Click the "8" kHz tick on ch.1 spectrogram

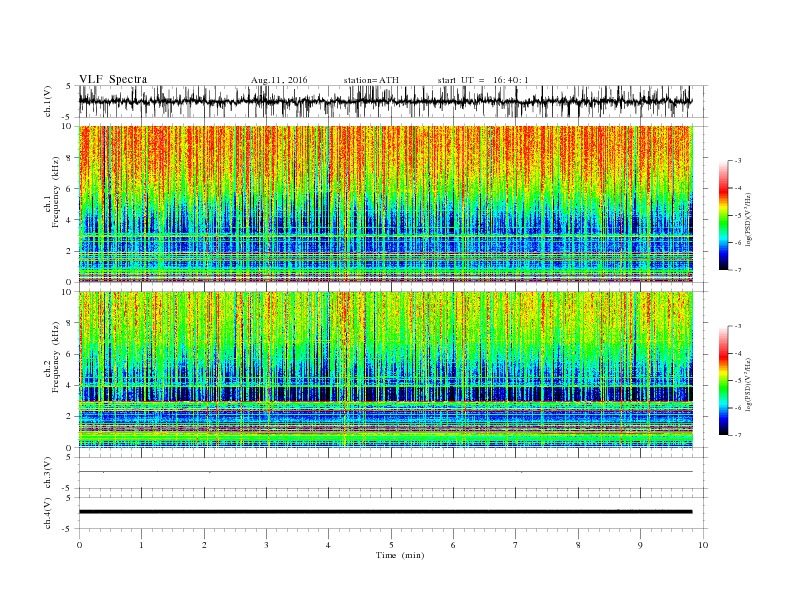coord(69,158)
